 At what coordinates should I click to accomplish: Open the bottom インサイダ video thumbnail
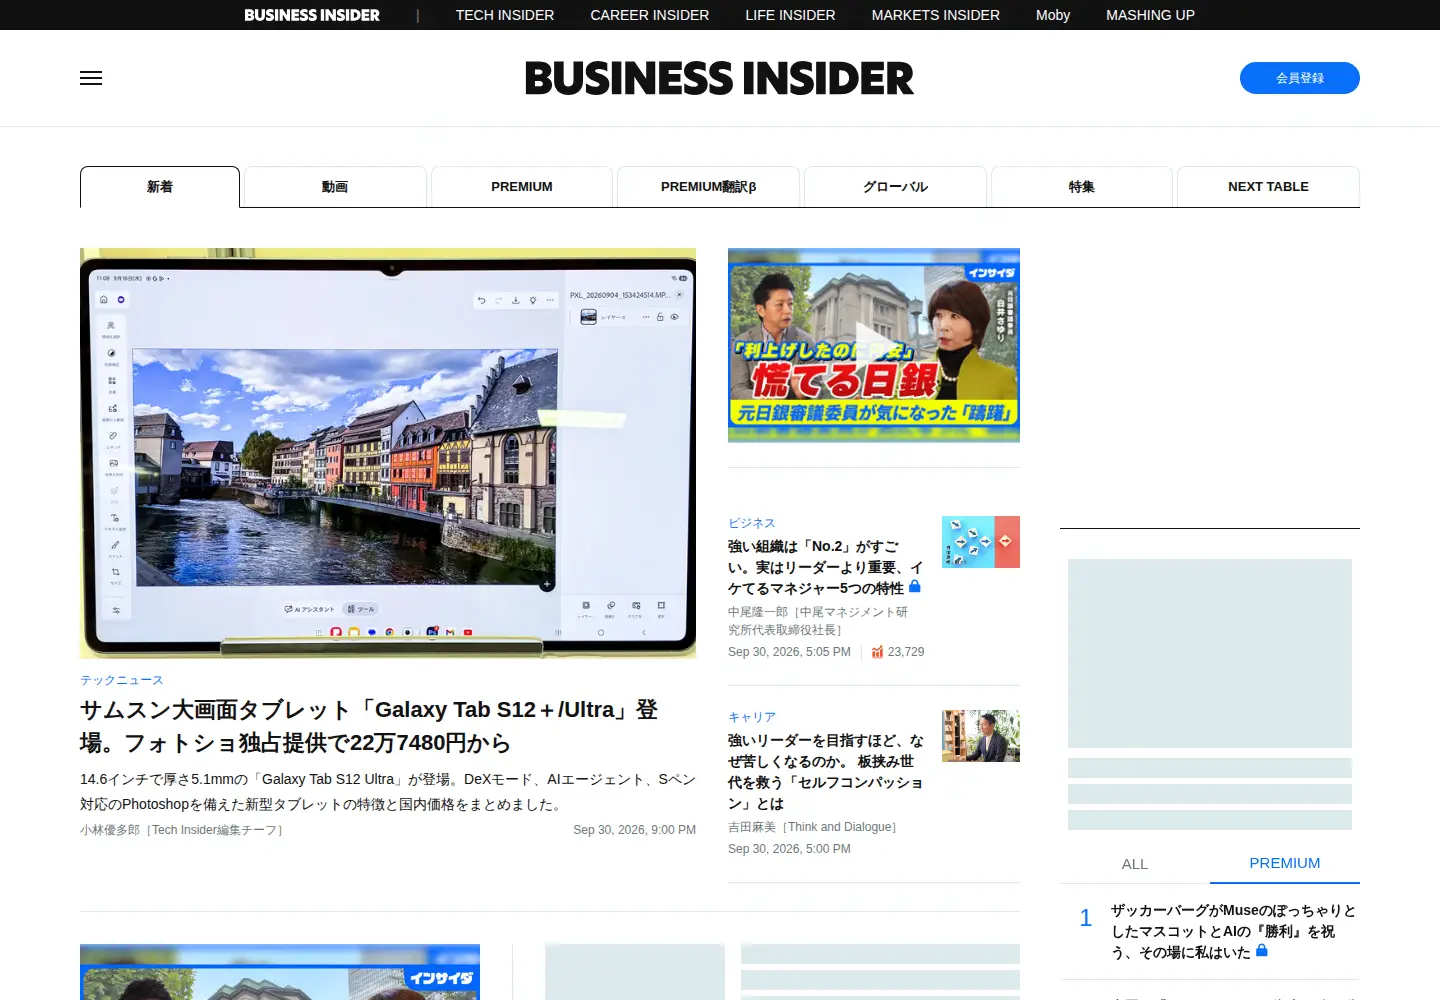coord(280,972)
